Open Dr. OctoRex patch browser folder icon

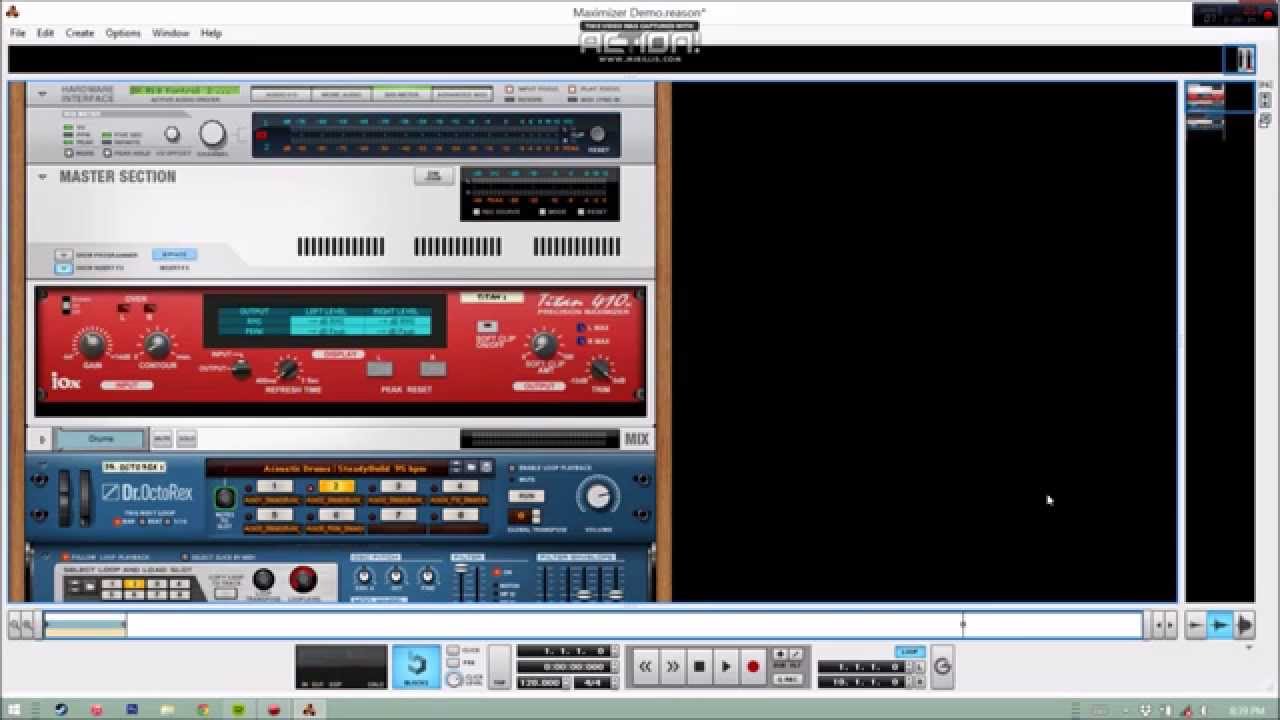click(472, 467)
